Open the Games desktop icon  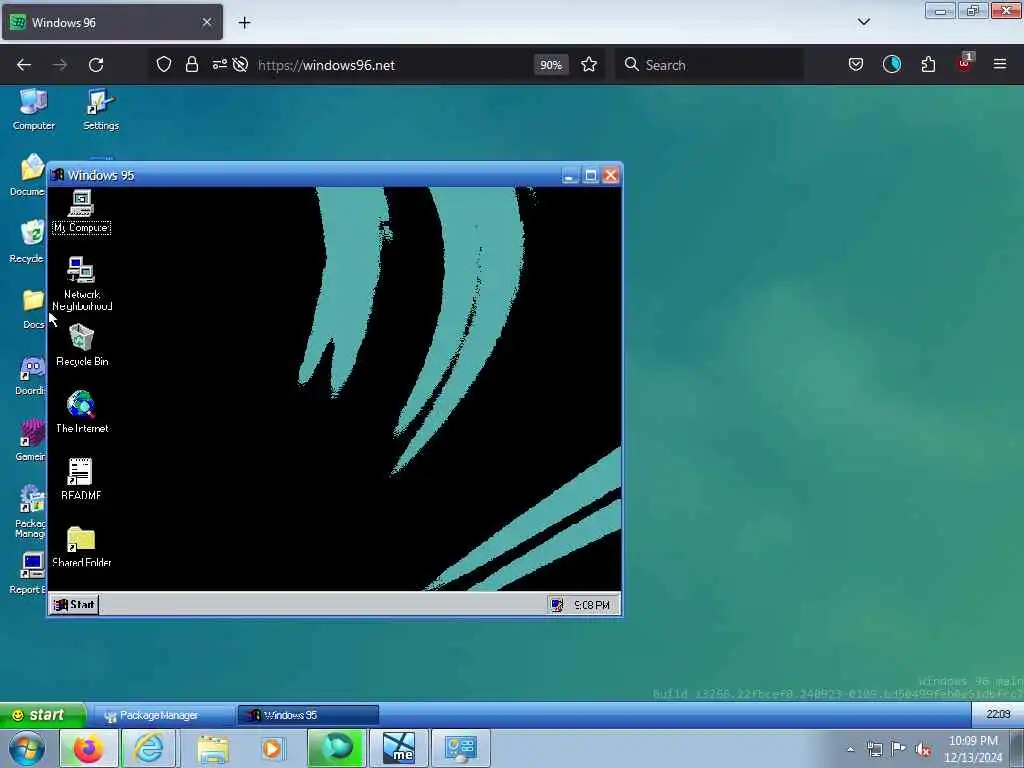(x=31, y=441)
